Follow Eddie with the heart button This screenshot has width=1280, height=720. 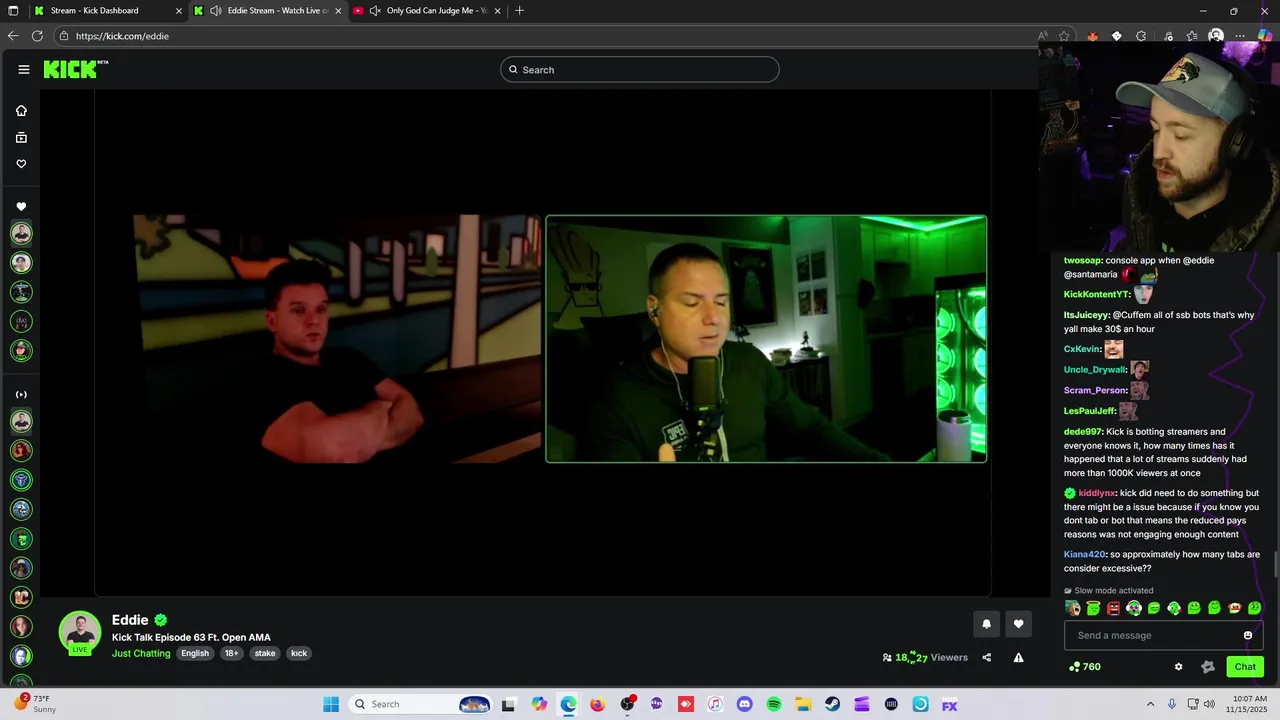[1018, 624]
